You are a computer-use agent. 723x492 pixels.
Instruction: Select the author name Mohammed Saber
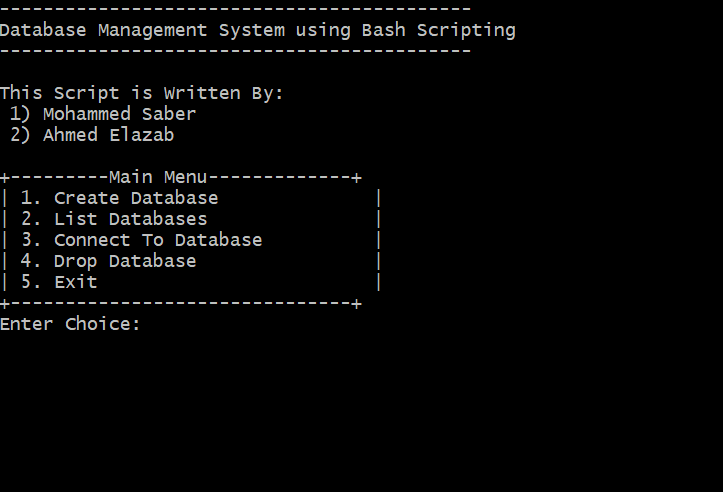point(119,114)
